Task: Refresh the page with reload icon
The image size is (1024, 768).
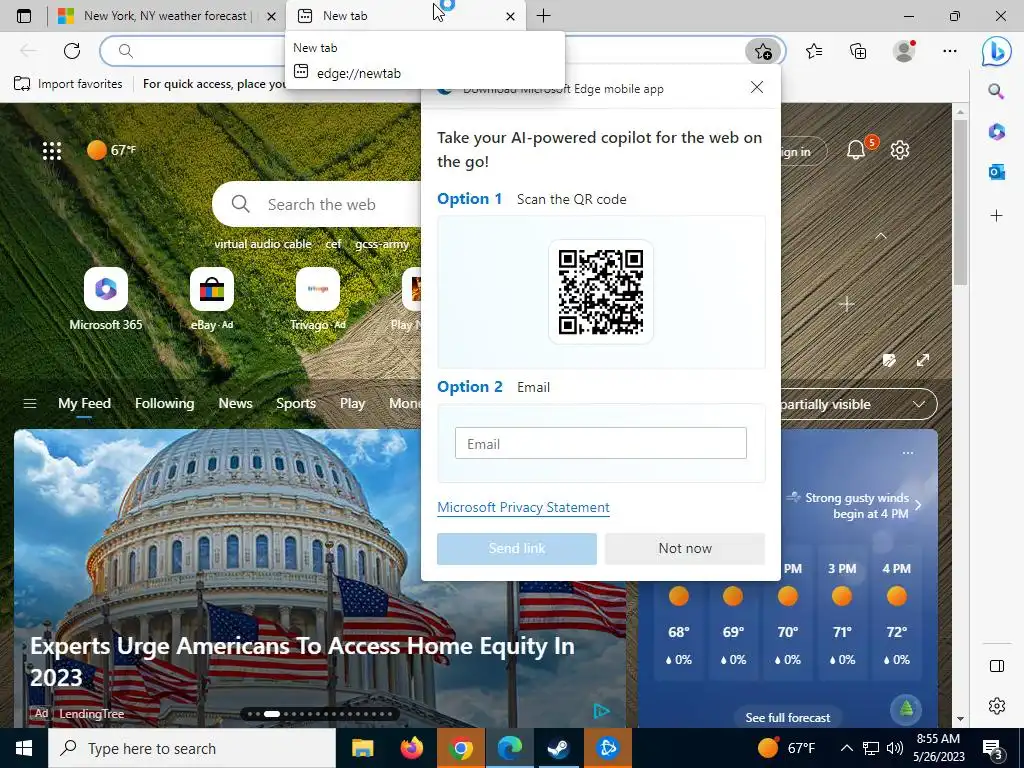Action: pos(72,50)
